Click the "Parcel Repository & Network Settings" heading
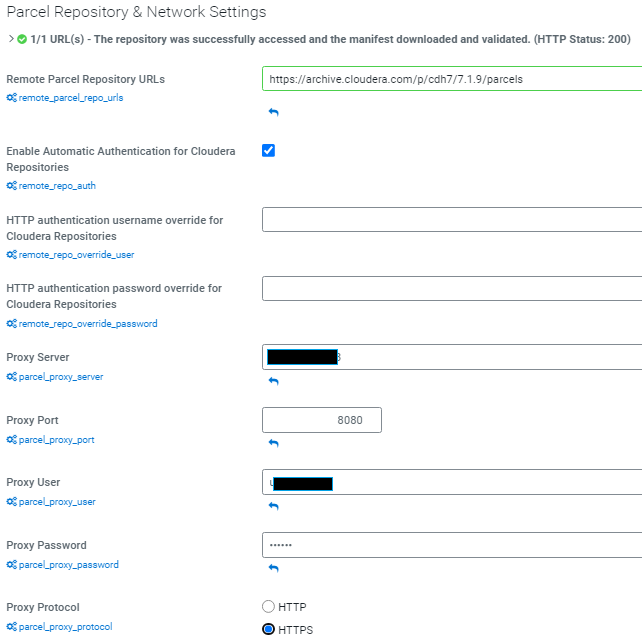This screenshot has width=642, height=641. click(136, 12)
